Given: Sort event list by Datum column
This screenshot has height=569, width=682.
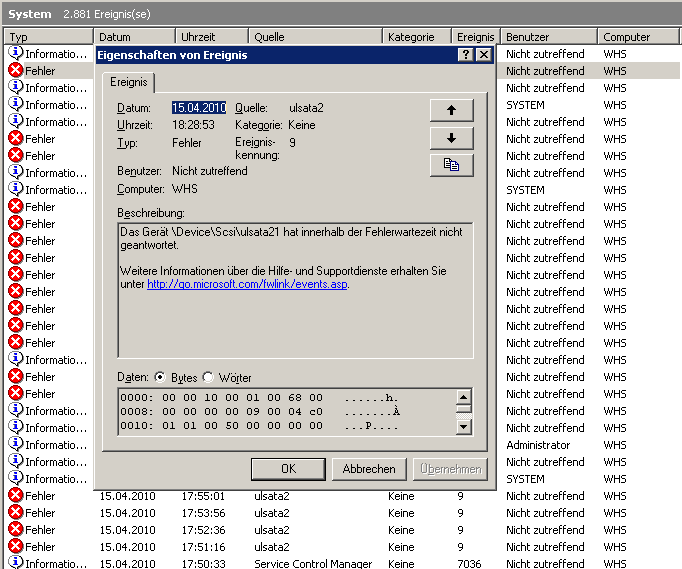Looking at the screenshot, I should (x=134, y=37).
